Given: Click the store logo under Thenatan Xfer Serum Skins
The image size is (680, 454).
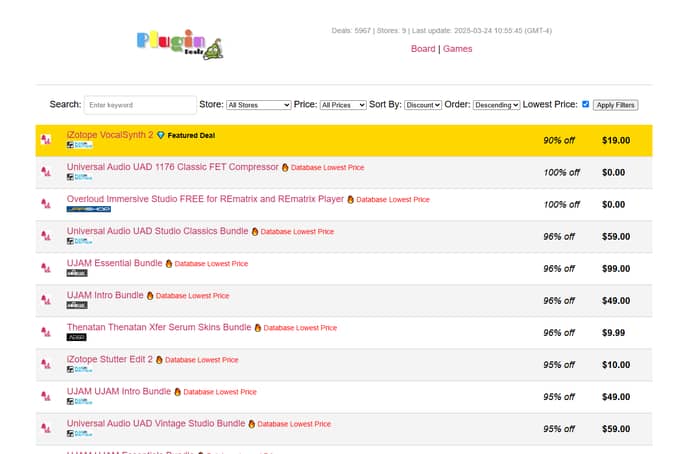Looking at the screenshot, I should [x=77, y=337].
